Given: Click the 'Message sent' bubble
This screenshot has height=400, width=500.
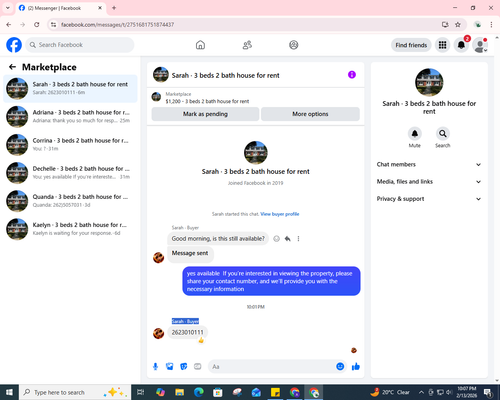Looking at the screenshot, I should 190,253.
